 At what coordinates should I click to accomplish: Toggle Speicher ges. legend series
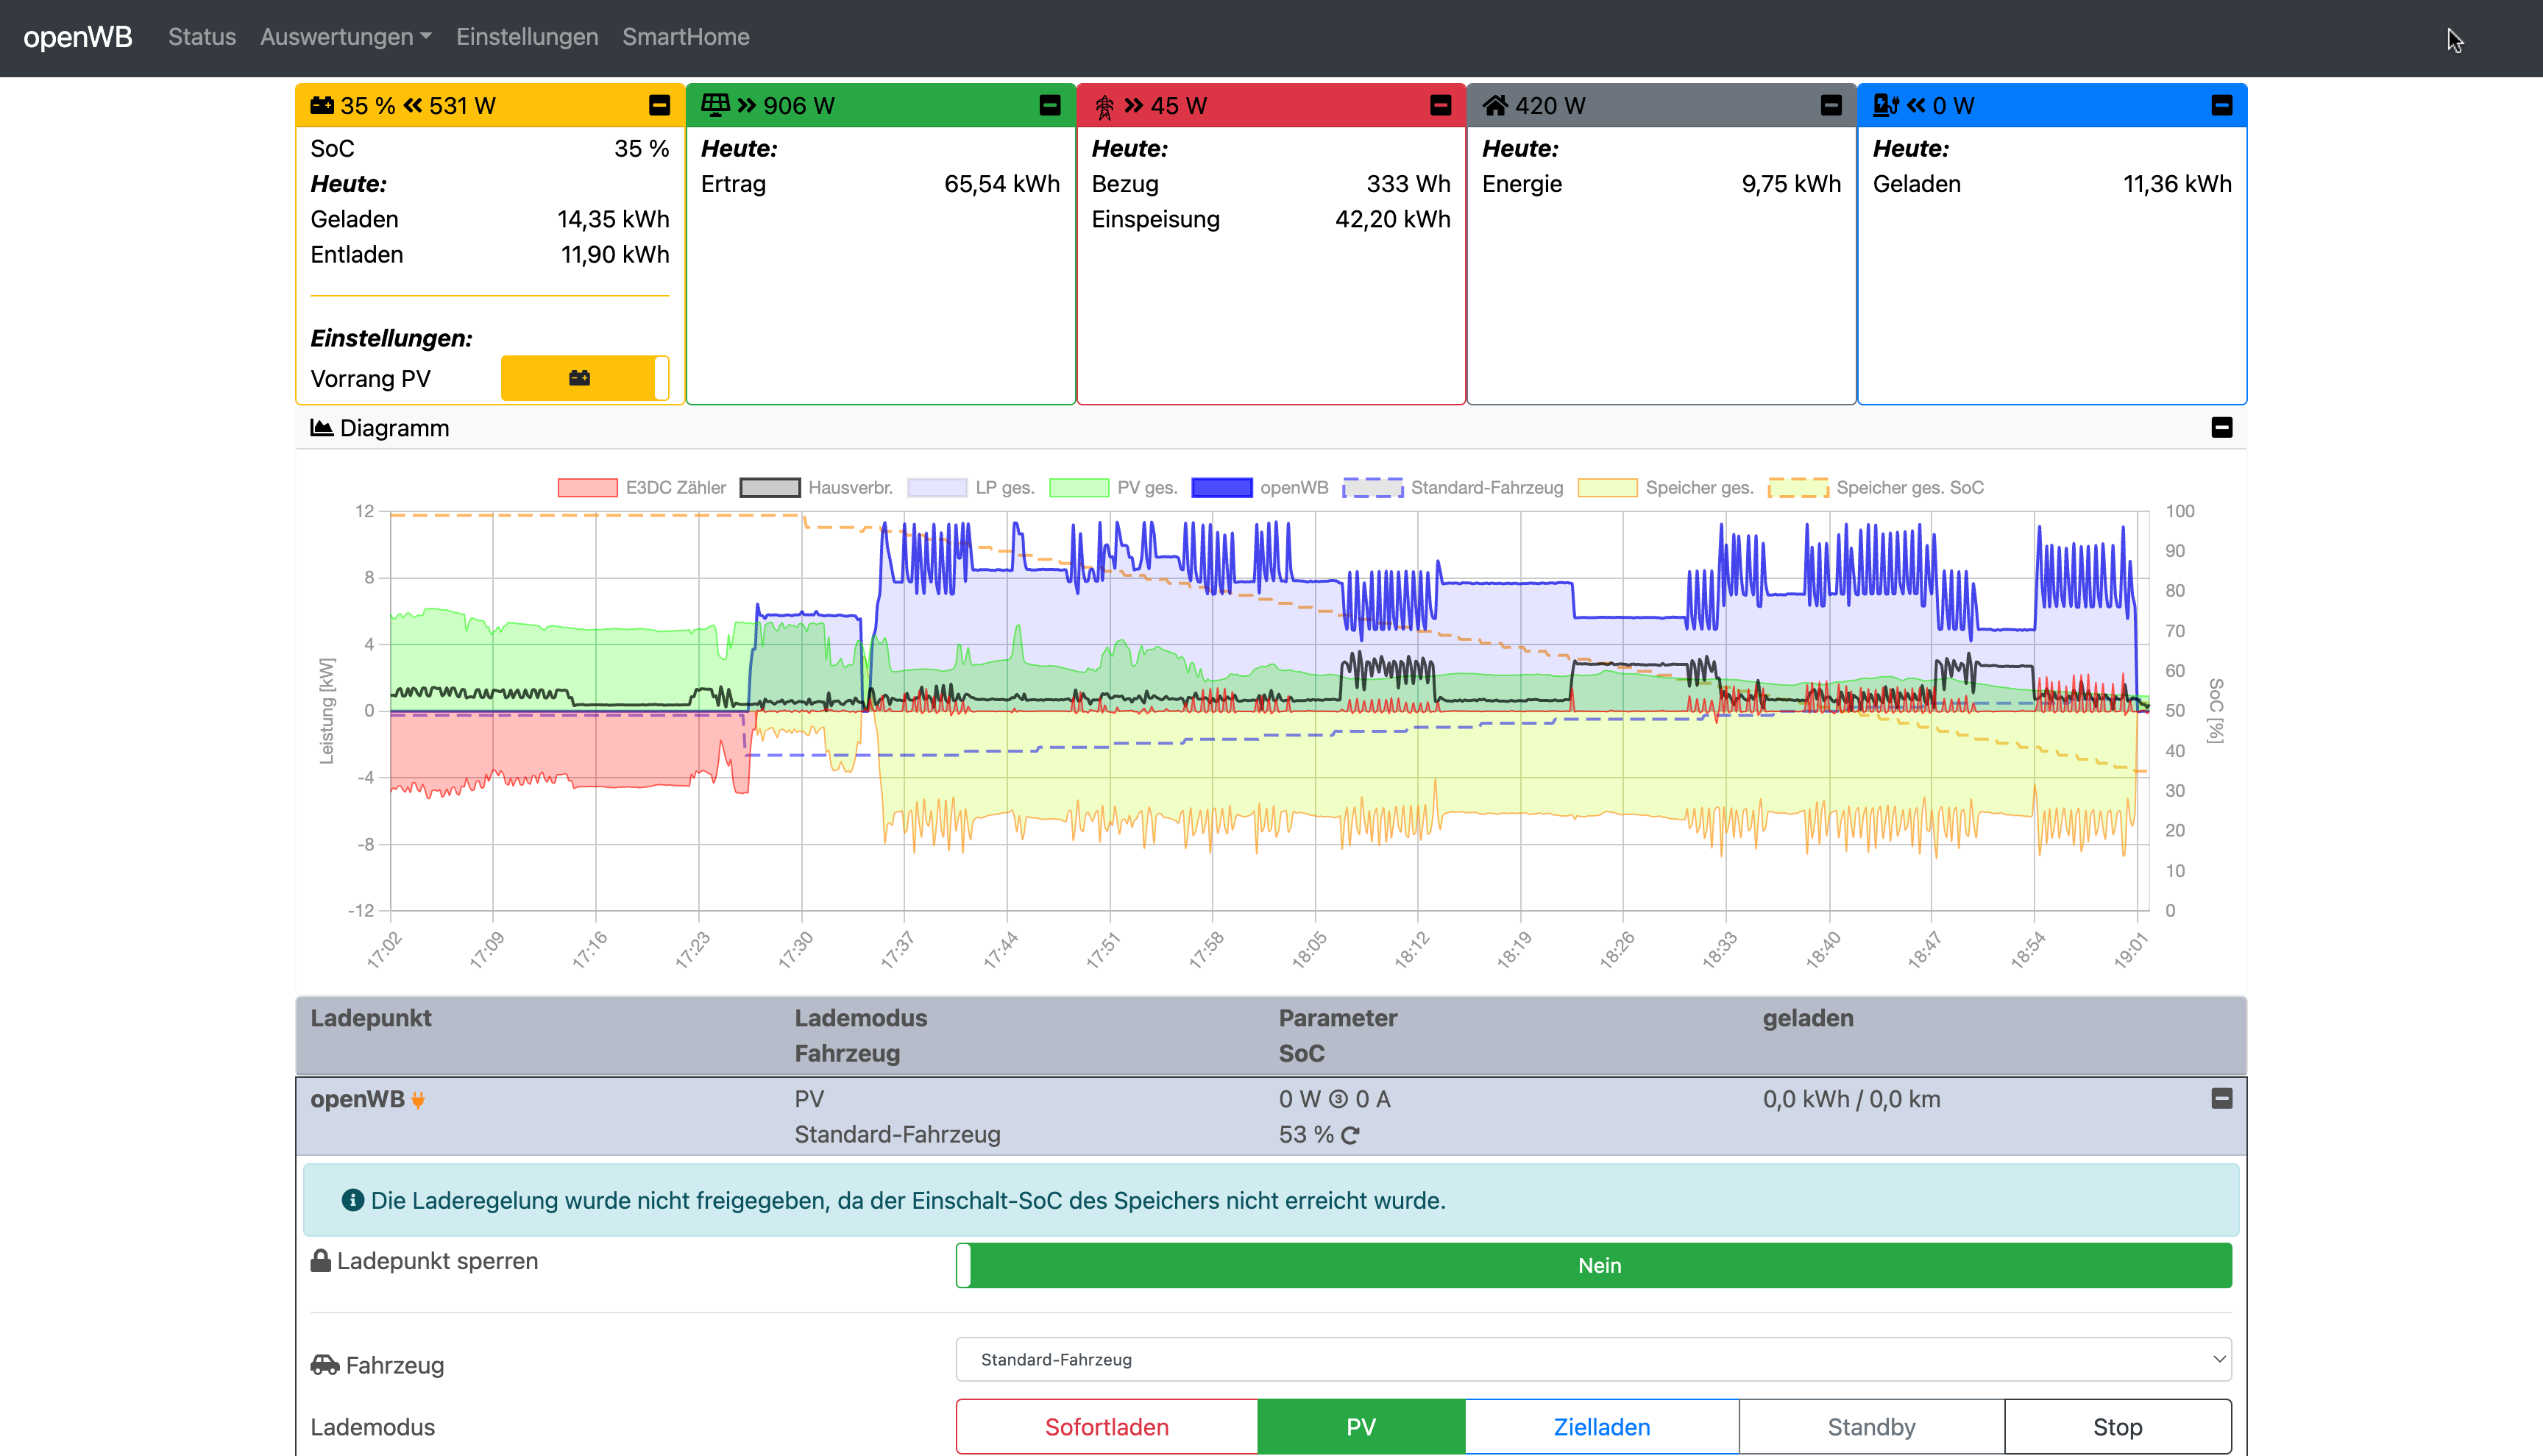click(x=1666, y=488)
